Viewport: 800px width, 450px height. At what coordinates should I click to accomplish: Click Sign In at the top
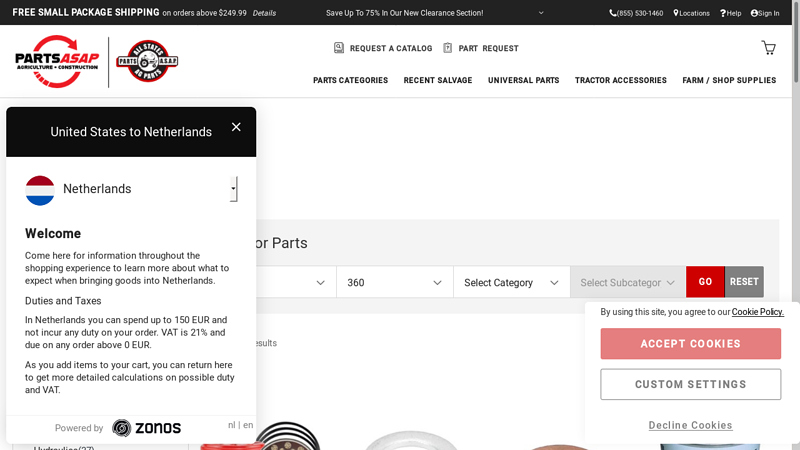click(765, 13)
